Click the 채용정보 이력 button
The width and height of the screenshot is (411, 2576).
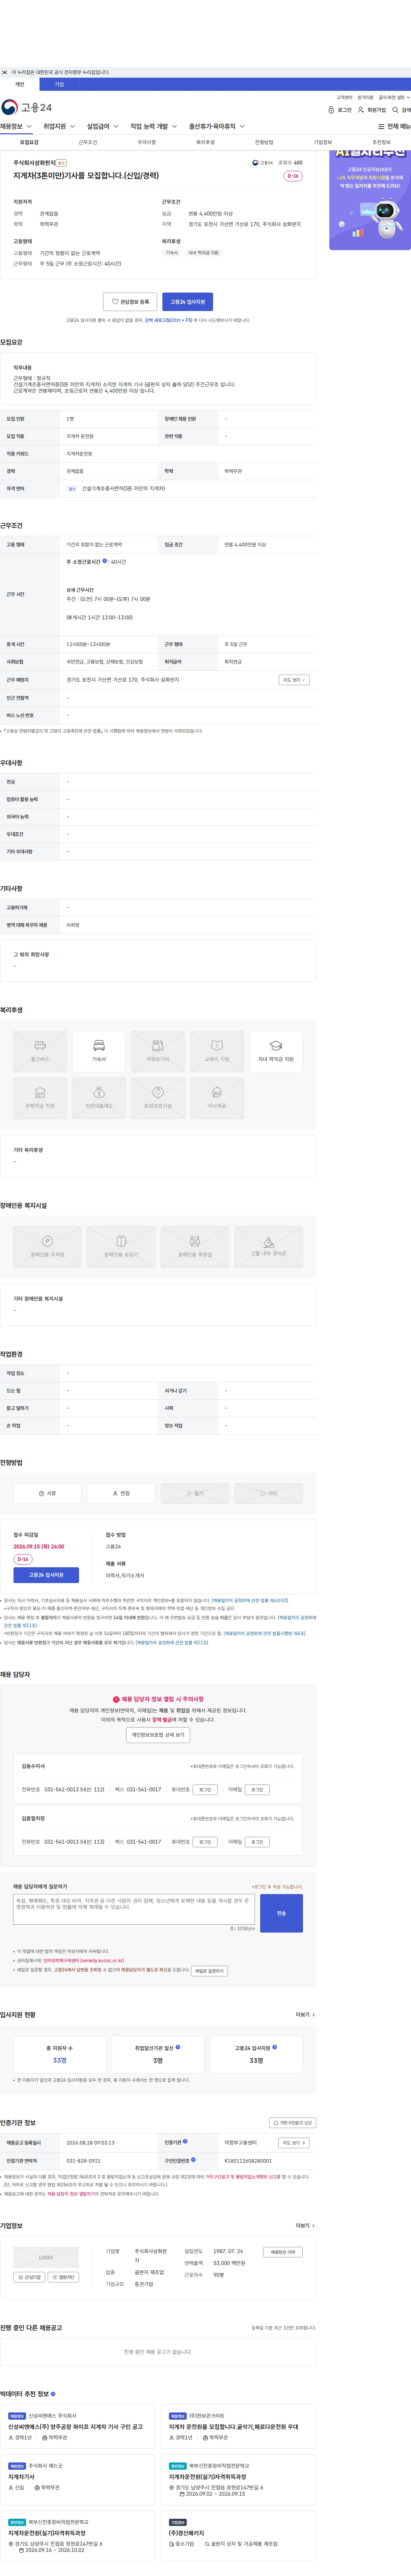click(x=283, y=2252)
